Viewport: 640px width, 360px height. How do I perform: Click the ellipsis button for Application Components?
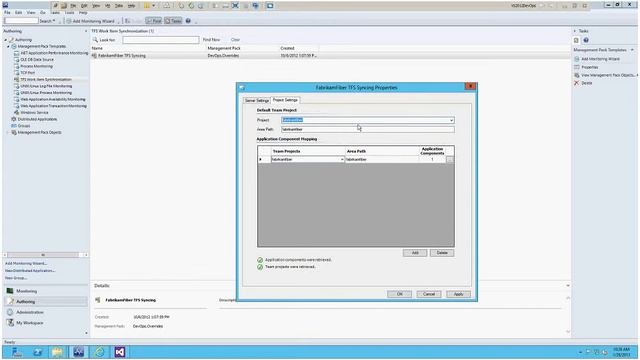(x=450, y=160)
